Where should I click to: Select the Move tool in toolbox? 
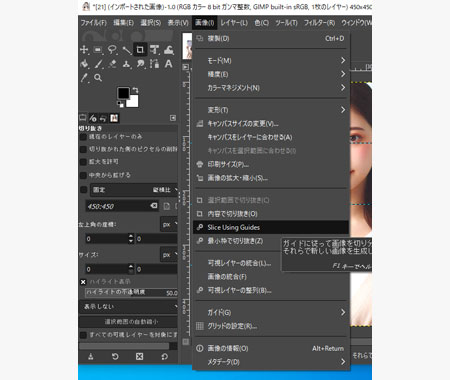tap(84, 50)
